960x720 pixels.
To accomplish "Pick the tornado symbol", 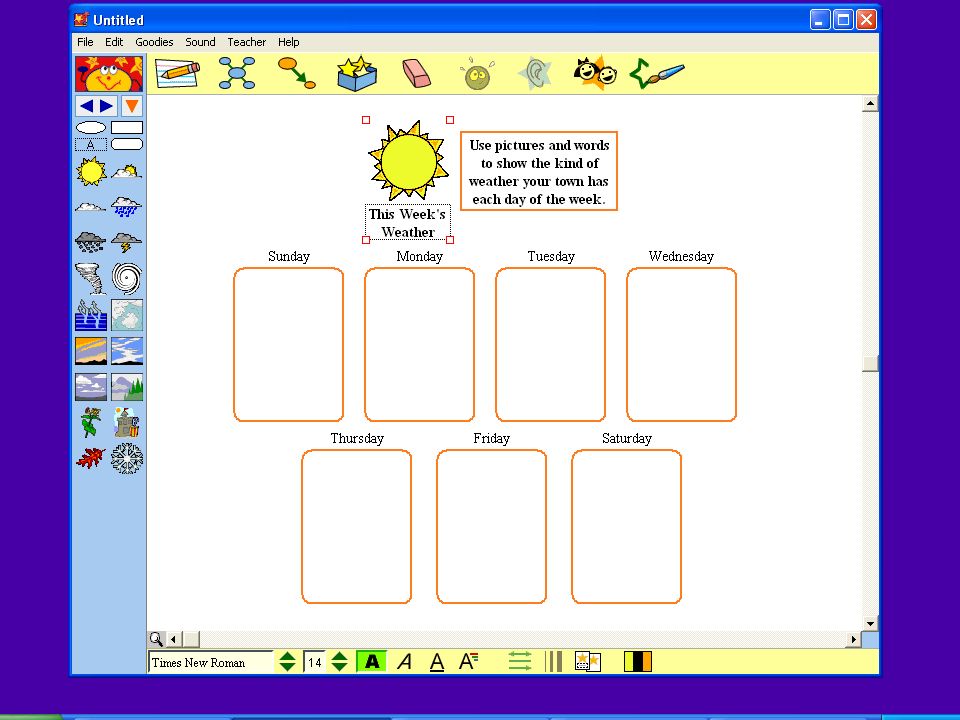I will click(91, 279).
